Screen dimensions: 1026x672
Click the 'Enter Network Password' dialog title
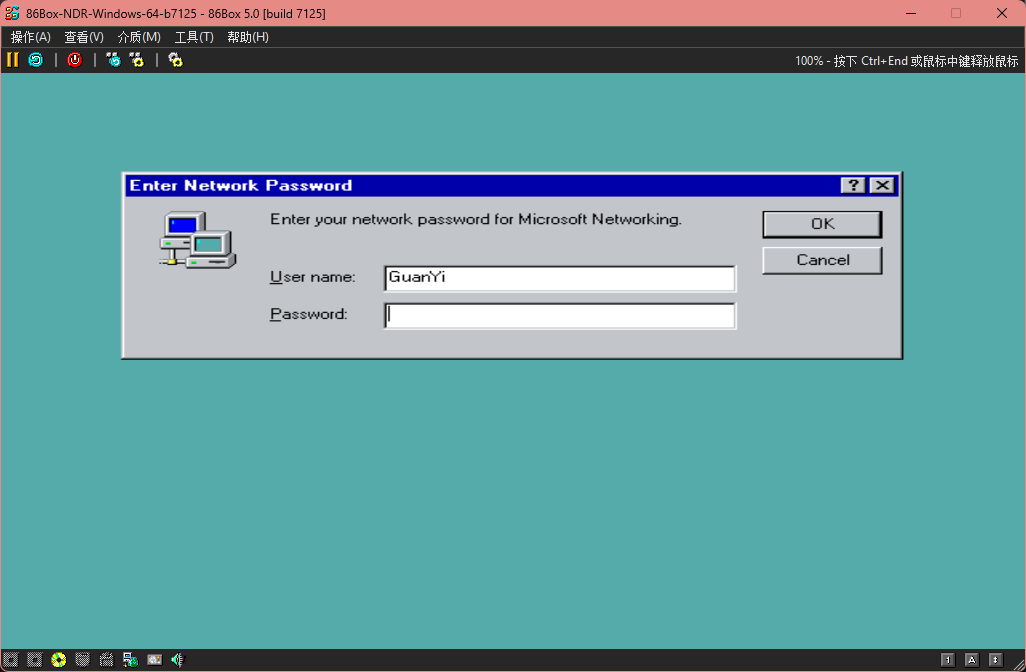click(x=241, y=185)
